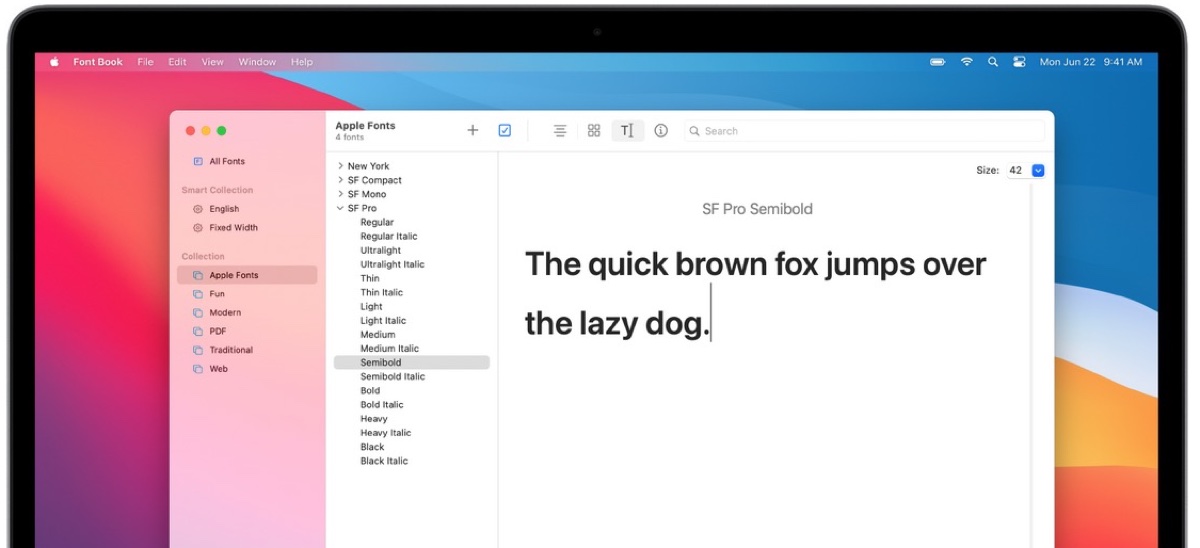This screenshot has width=1200, height=548.
Task: Select the Semibold typeface
Action: (412, 362)
